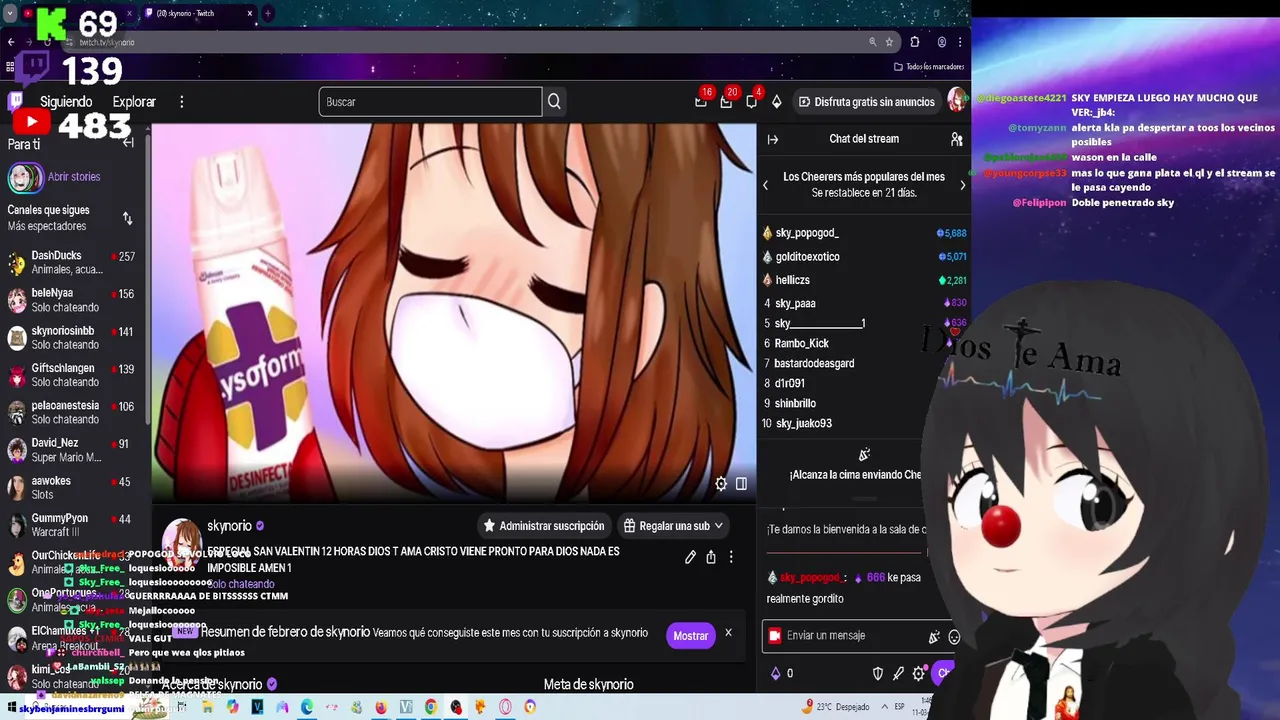Open more options below the stream title

coord(731,557)
